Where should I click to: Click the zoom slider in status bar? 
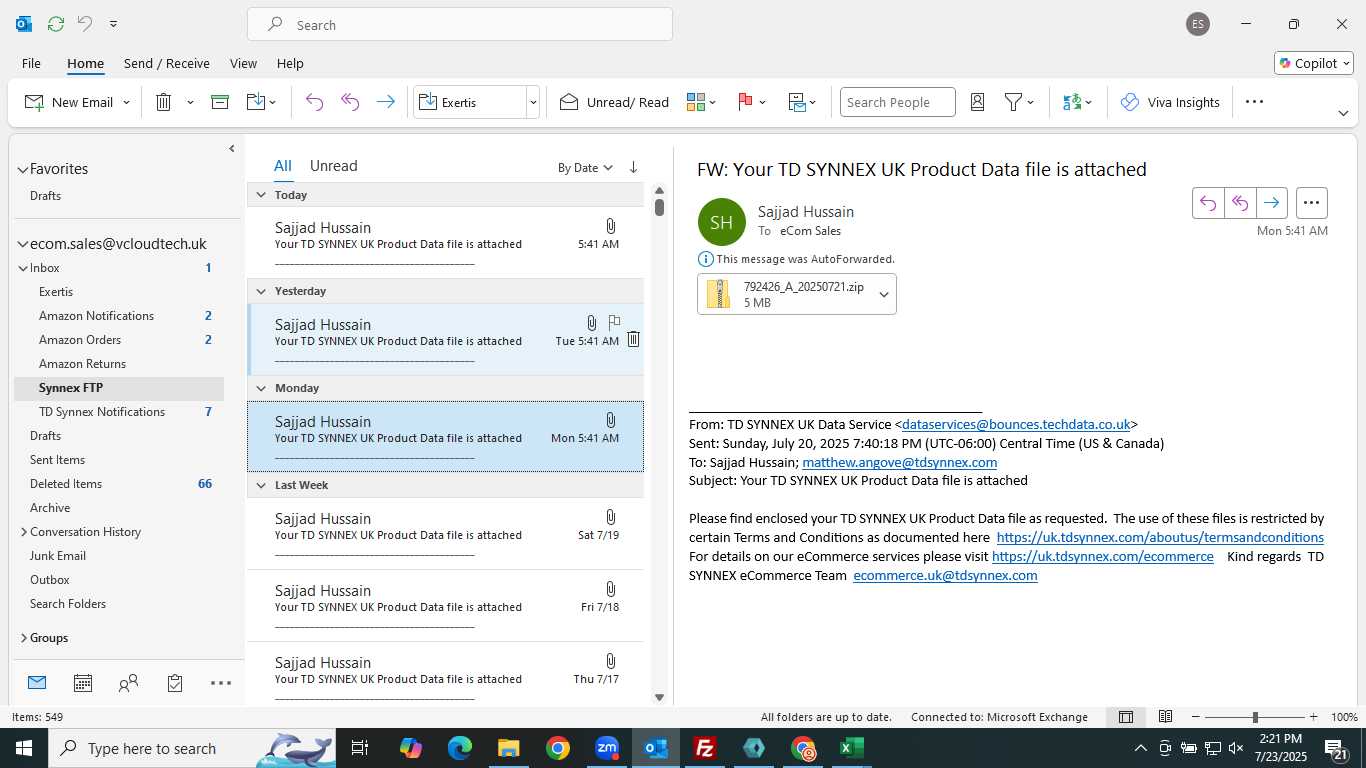[1254, 717]
